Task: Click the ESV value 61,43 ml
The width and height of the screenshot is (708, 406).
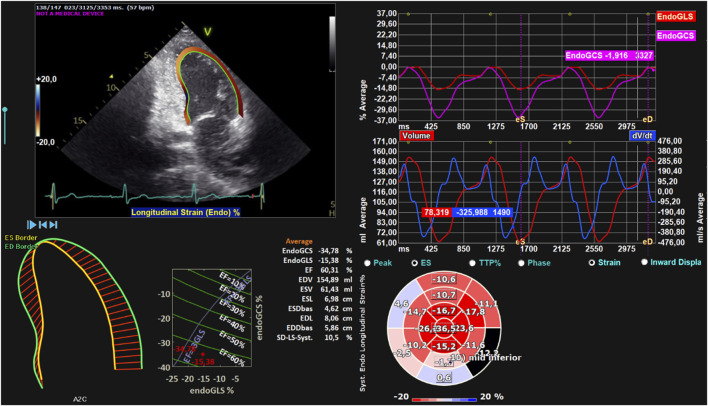Action: pos(331,289)
